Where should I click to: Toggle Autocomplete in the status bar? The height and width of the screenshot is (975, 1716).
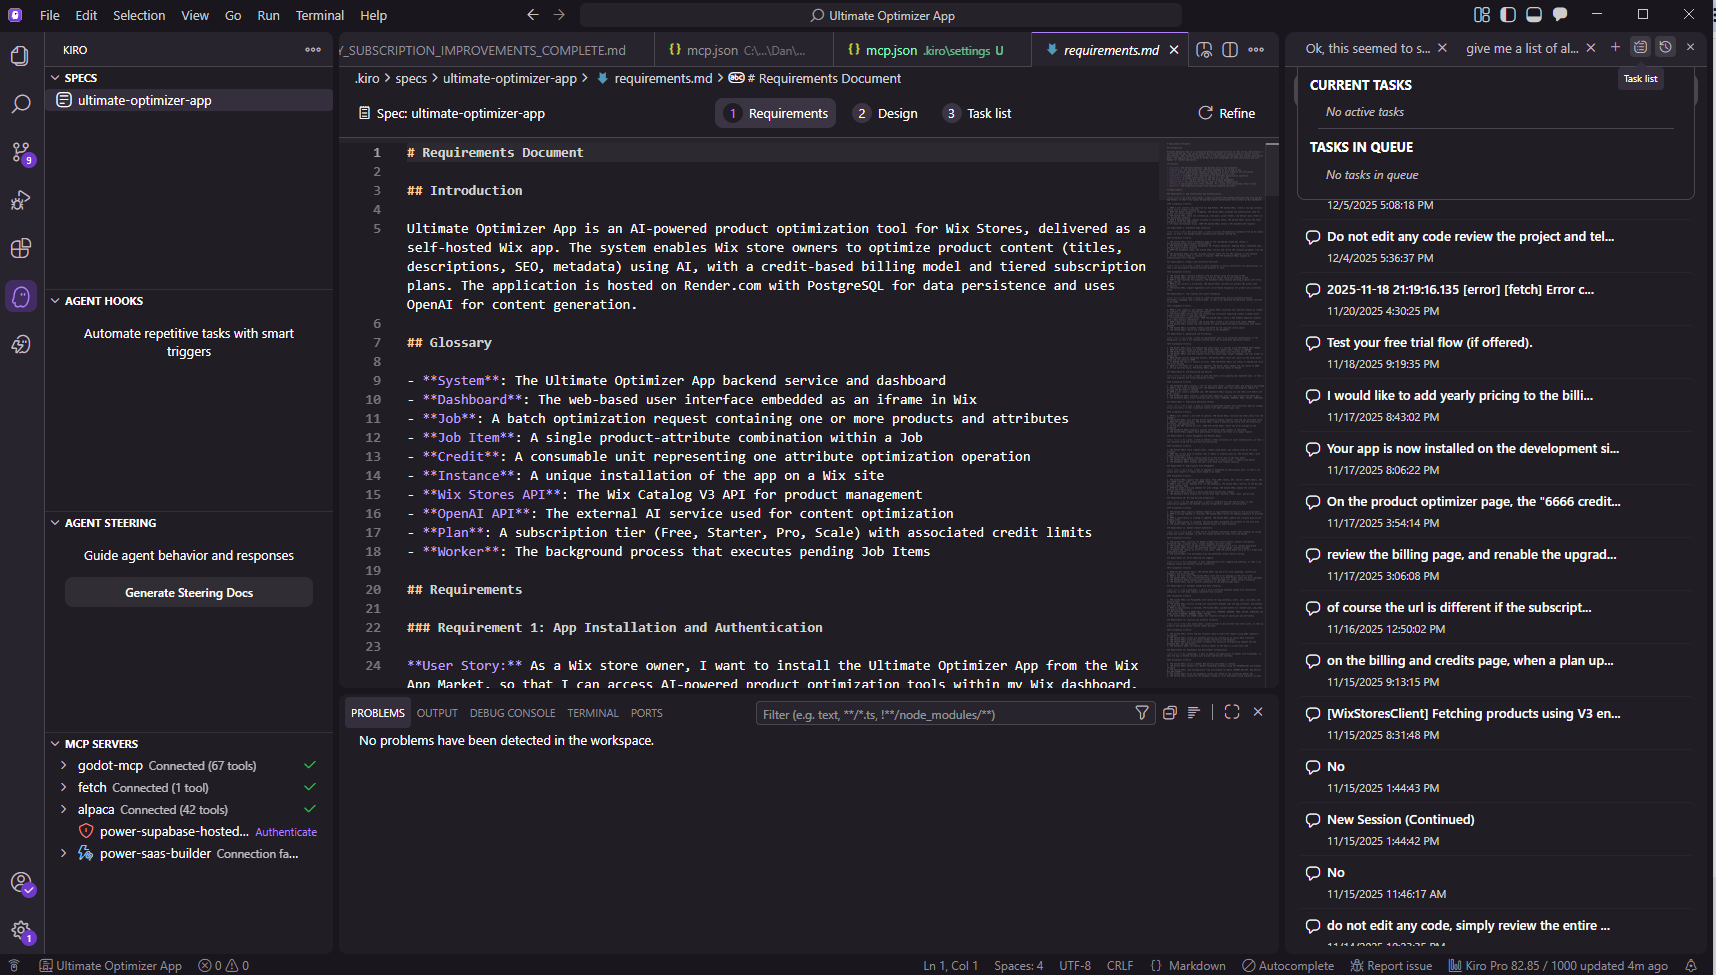tap(1288, 966)
